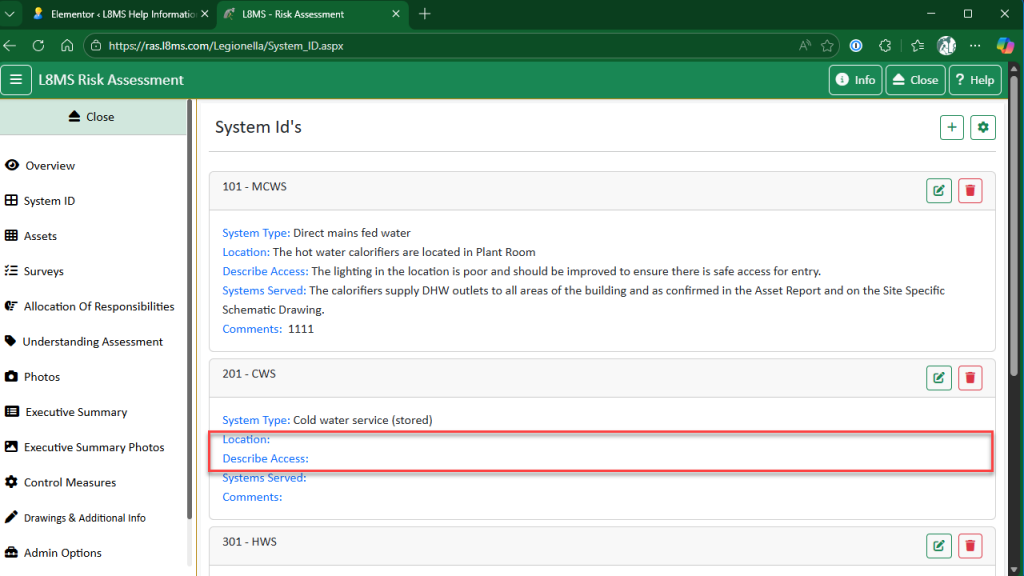Edit the 101 - MCWS system entry

(939, 190)
